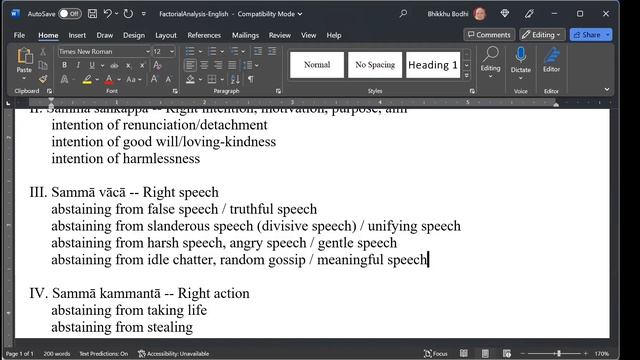Viewport: 640px width, 360px height.
Task: Apply the Normal style
Action: (x=317, y=64)
